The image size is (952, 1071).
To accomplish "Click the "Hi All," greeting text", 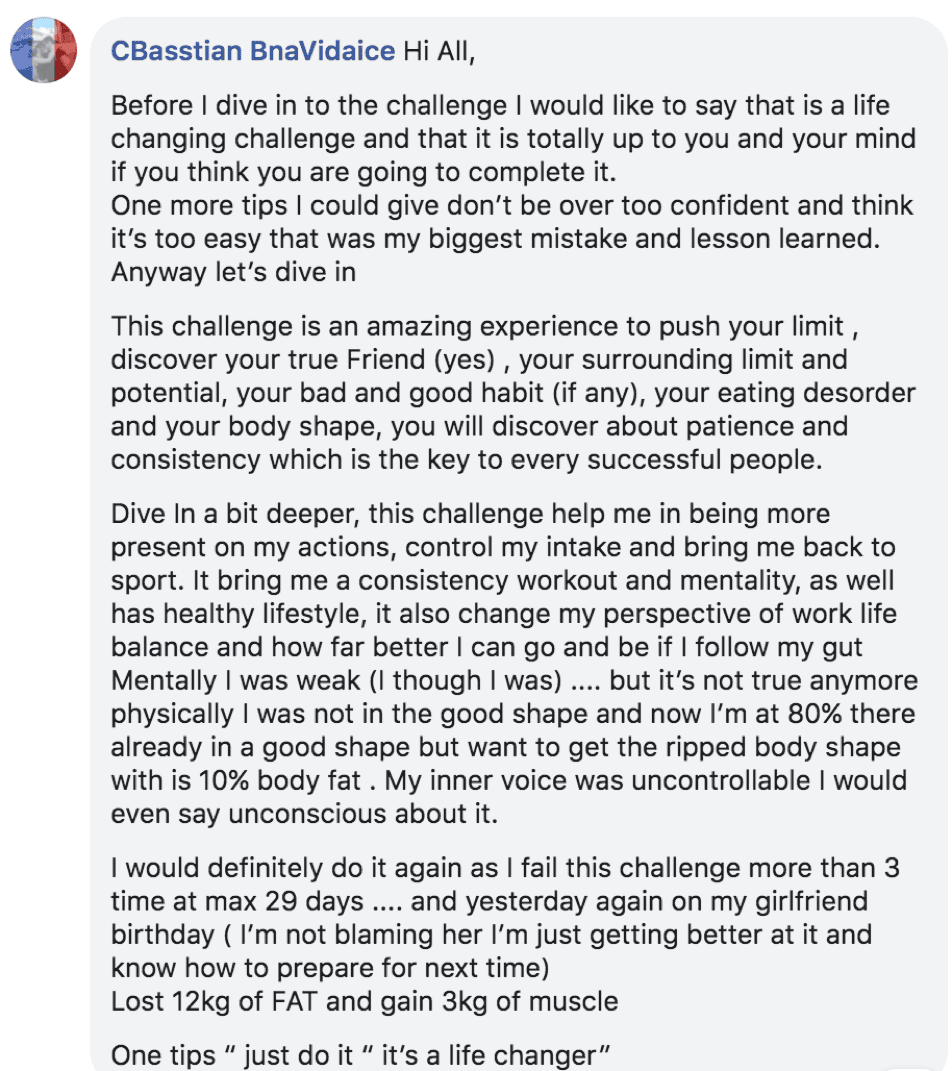I will point(439,51).
